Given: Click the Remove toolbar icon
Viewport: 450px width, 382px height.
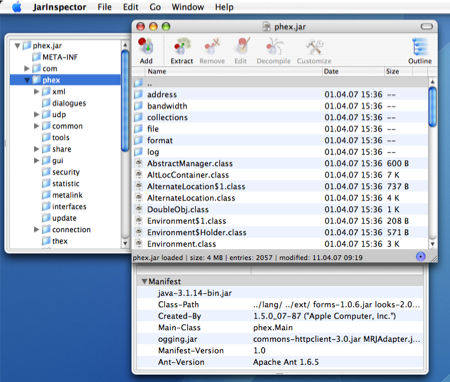Looking at the screenshot, I should 212,46.
